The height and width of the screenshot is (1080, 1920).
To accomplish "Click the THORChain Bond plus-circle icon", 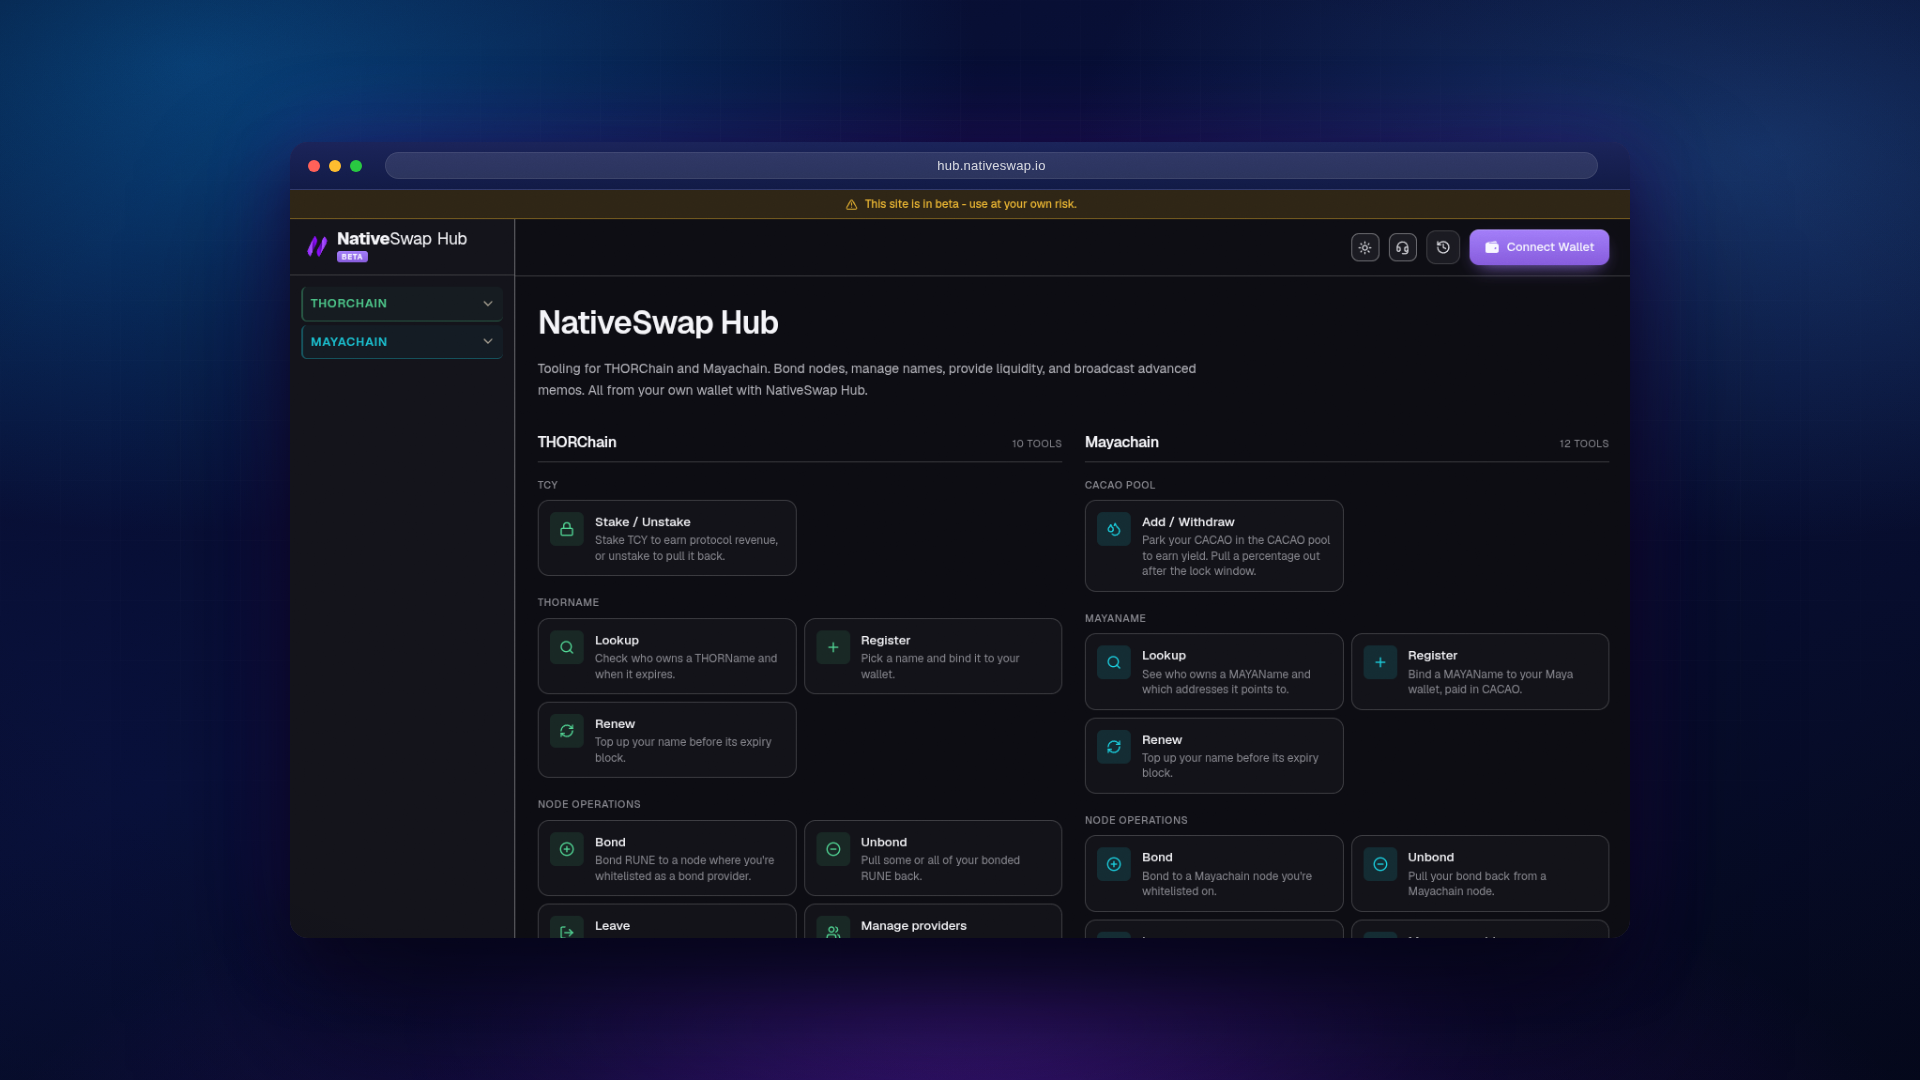I will (x=567, y=849).
